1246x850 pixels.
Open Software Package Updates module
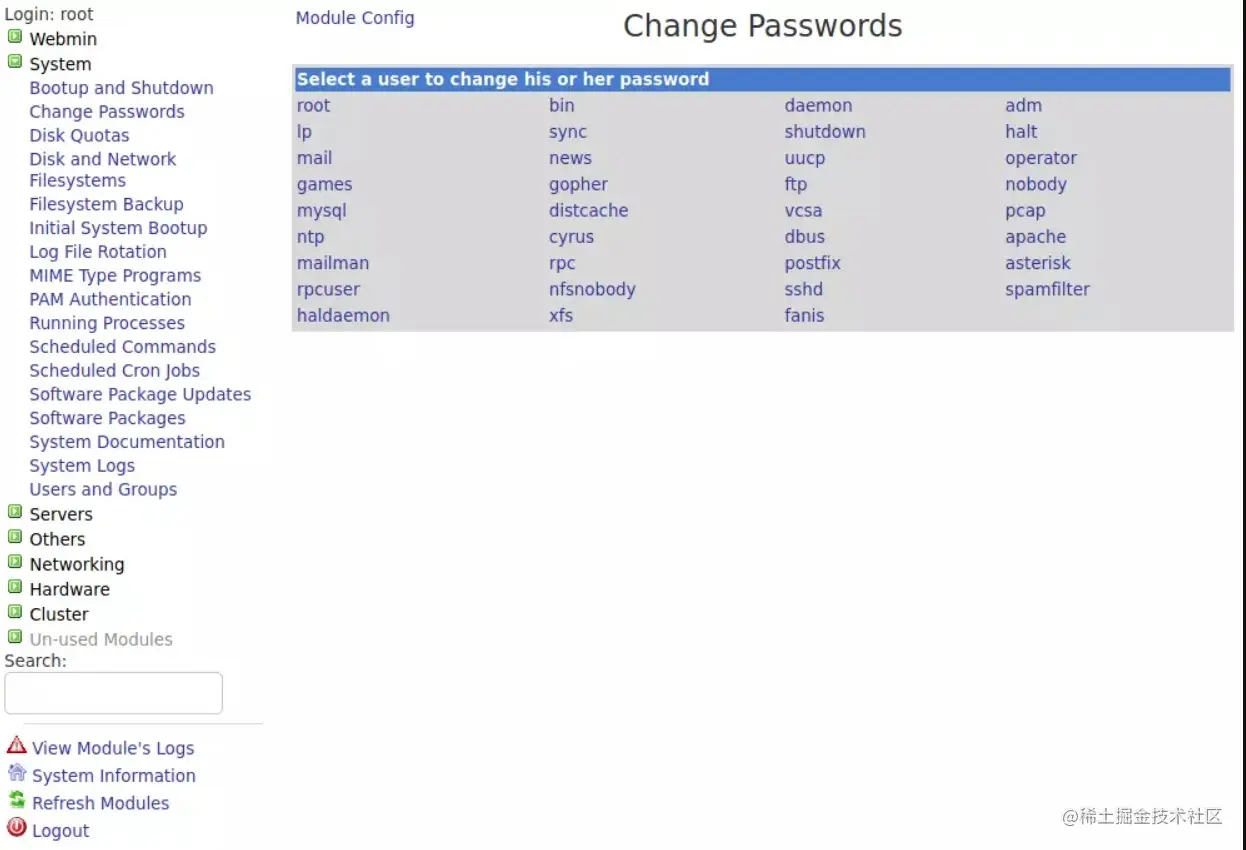140,394
